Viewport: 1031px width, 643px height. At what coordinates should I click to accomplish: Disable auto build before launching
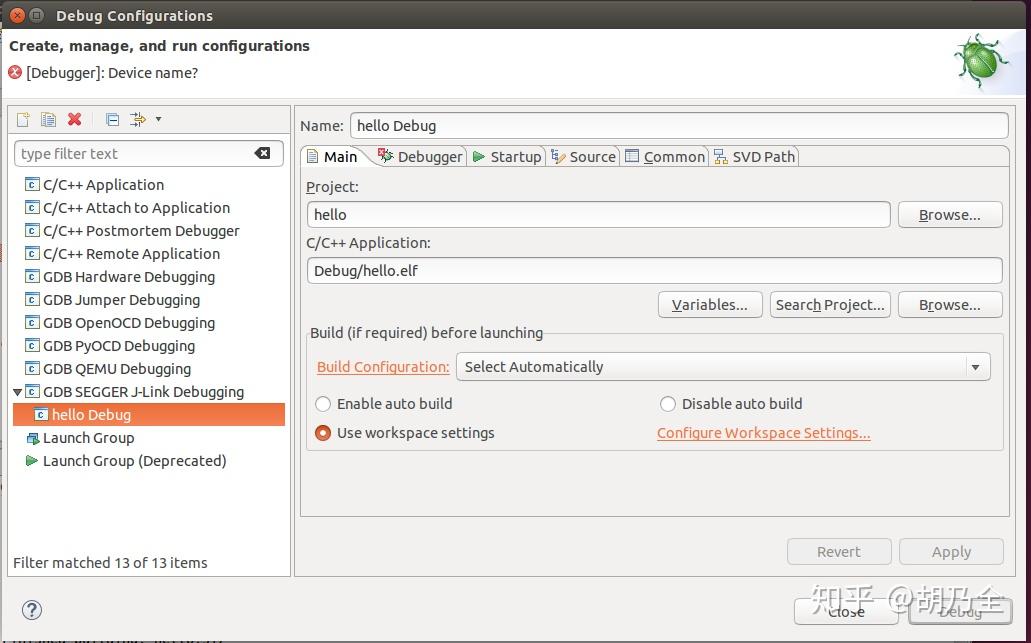coord(668,404)
